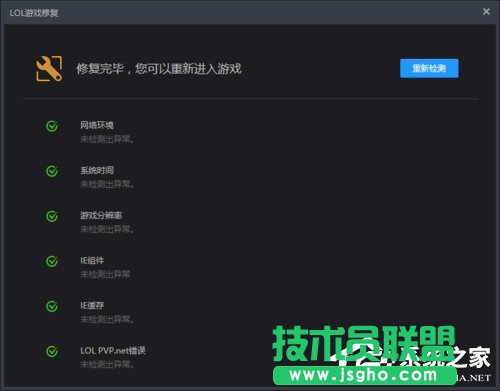Viewport: 500px width, 391px height.
Task: Select the IE缓存 item label
Action: (x=92, y=305)
